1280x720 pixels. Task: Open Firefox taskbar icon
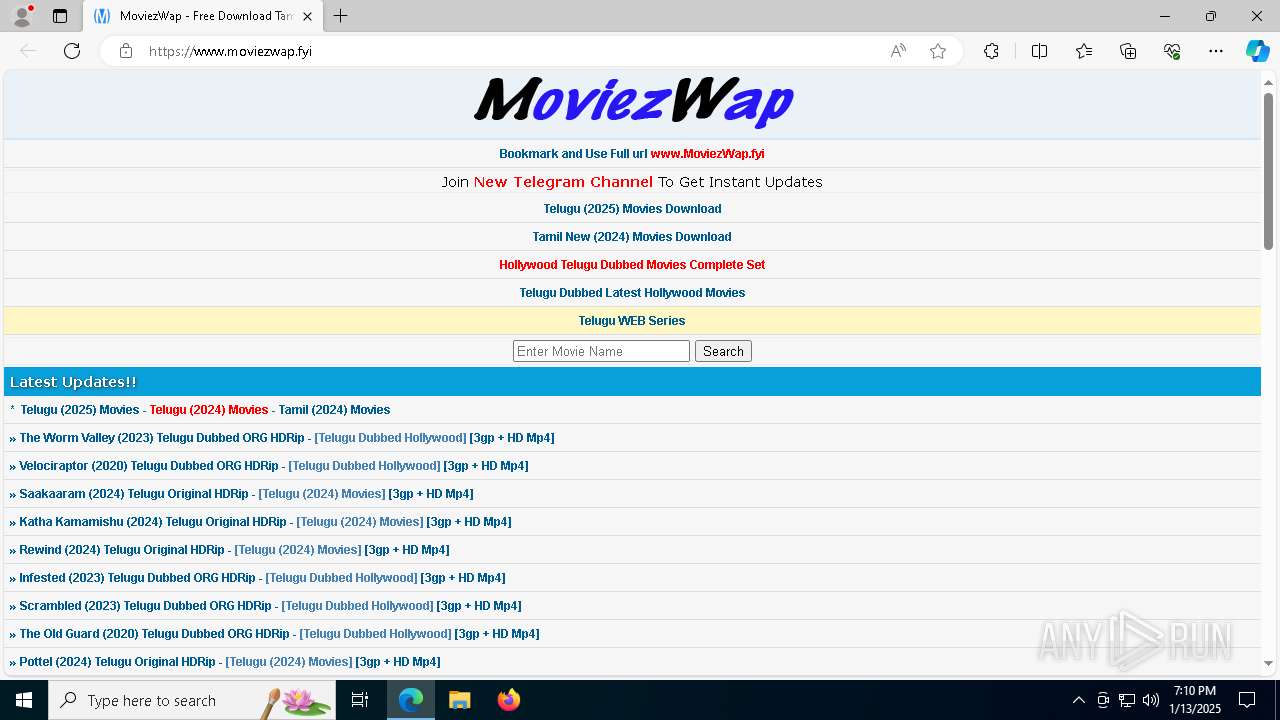508,700
